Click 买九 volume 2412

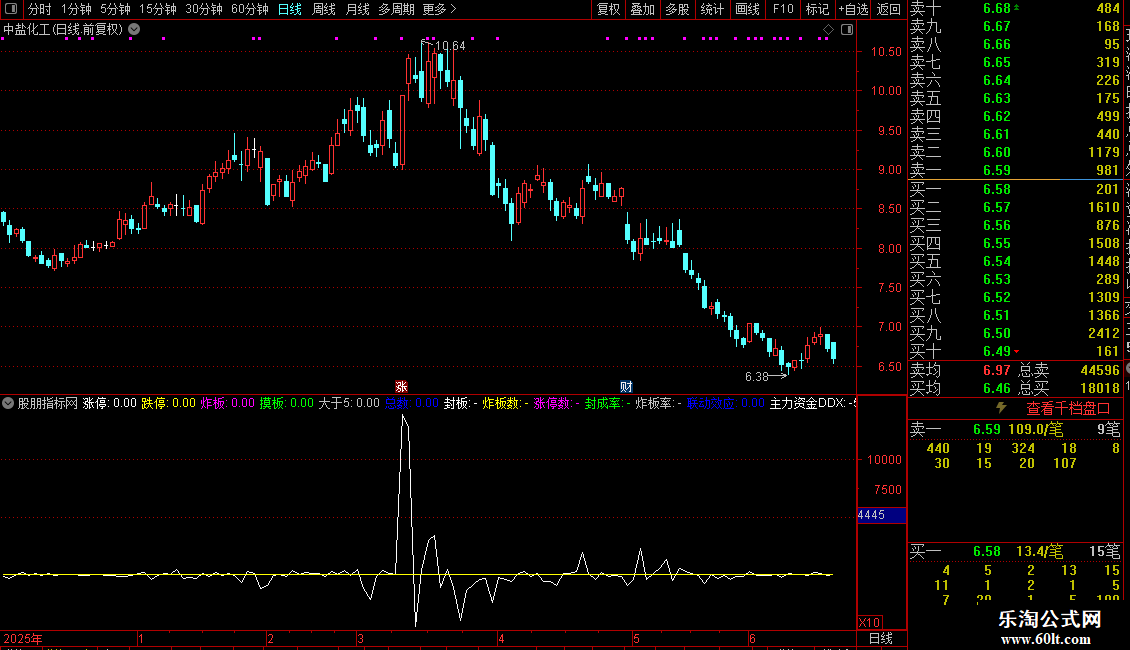(x=1103, y=333)
